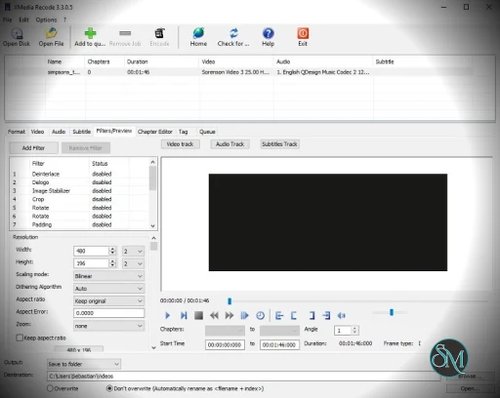
Task: Open the Zoom none dropdown
Action: point(109,326)
